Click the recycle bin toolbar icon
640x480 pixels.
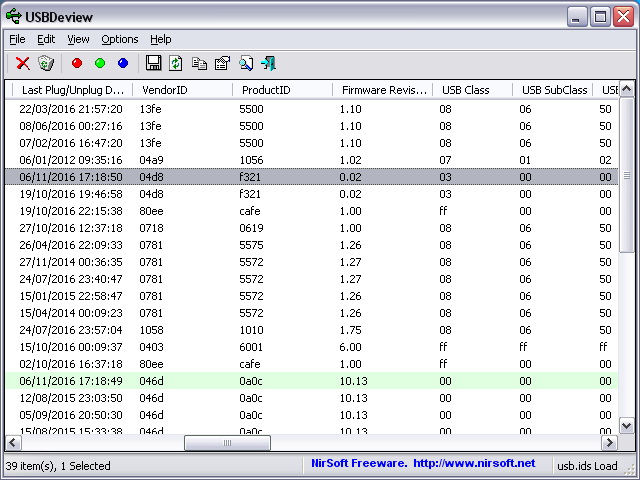click(46, 63)
